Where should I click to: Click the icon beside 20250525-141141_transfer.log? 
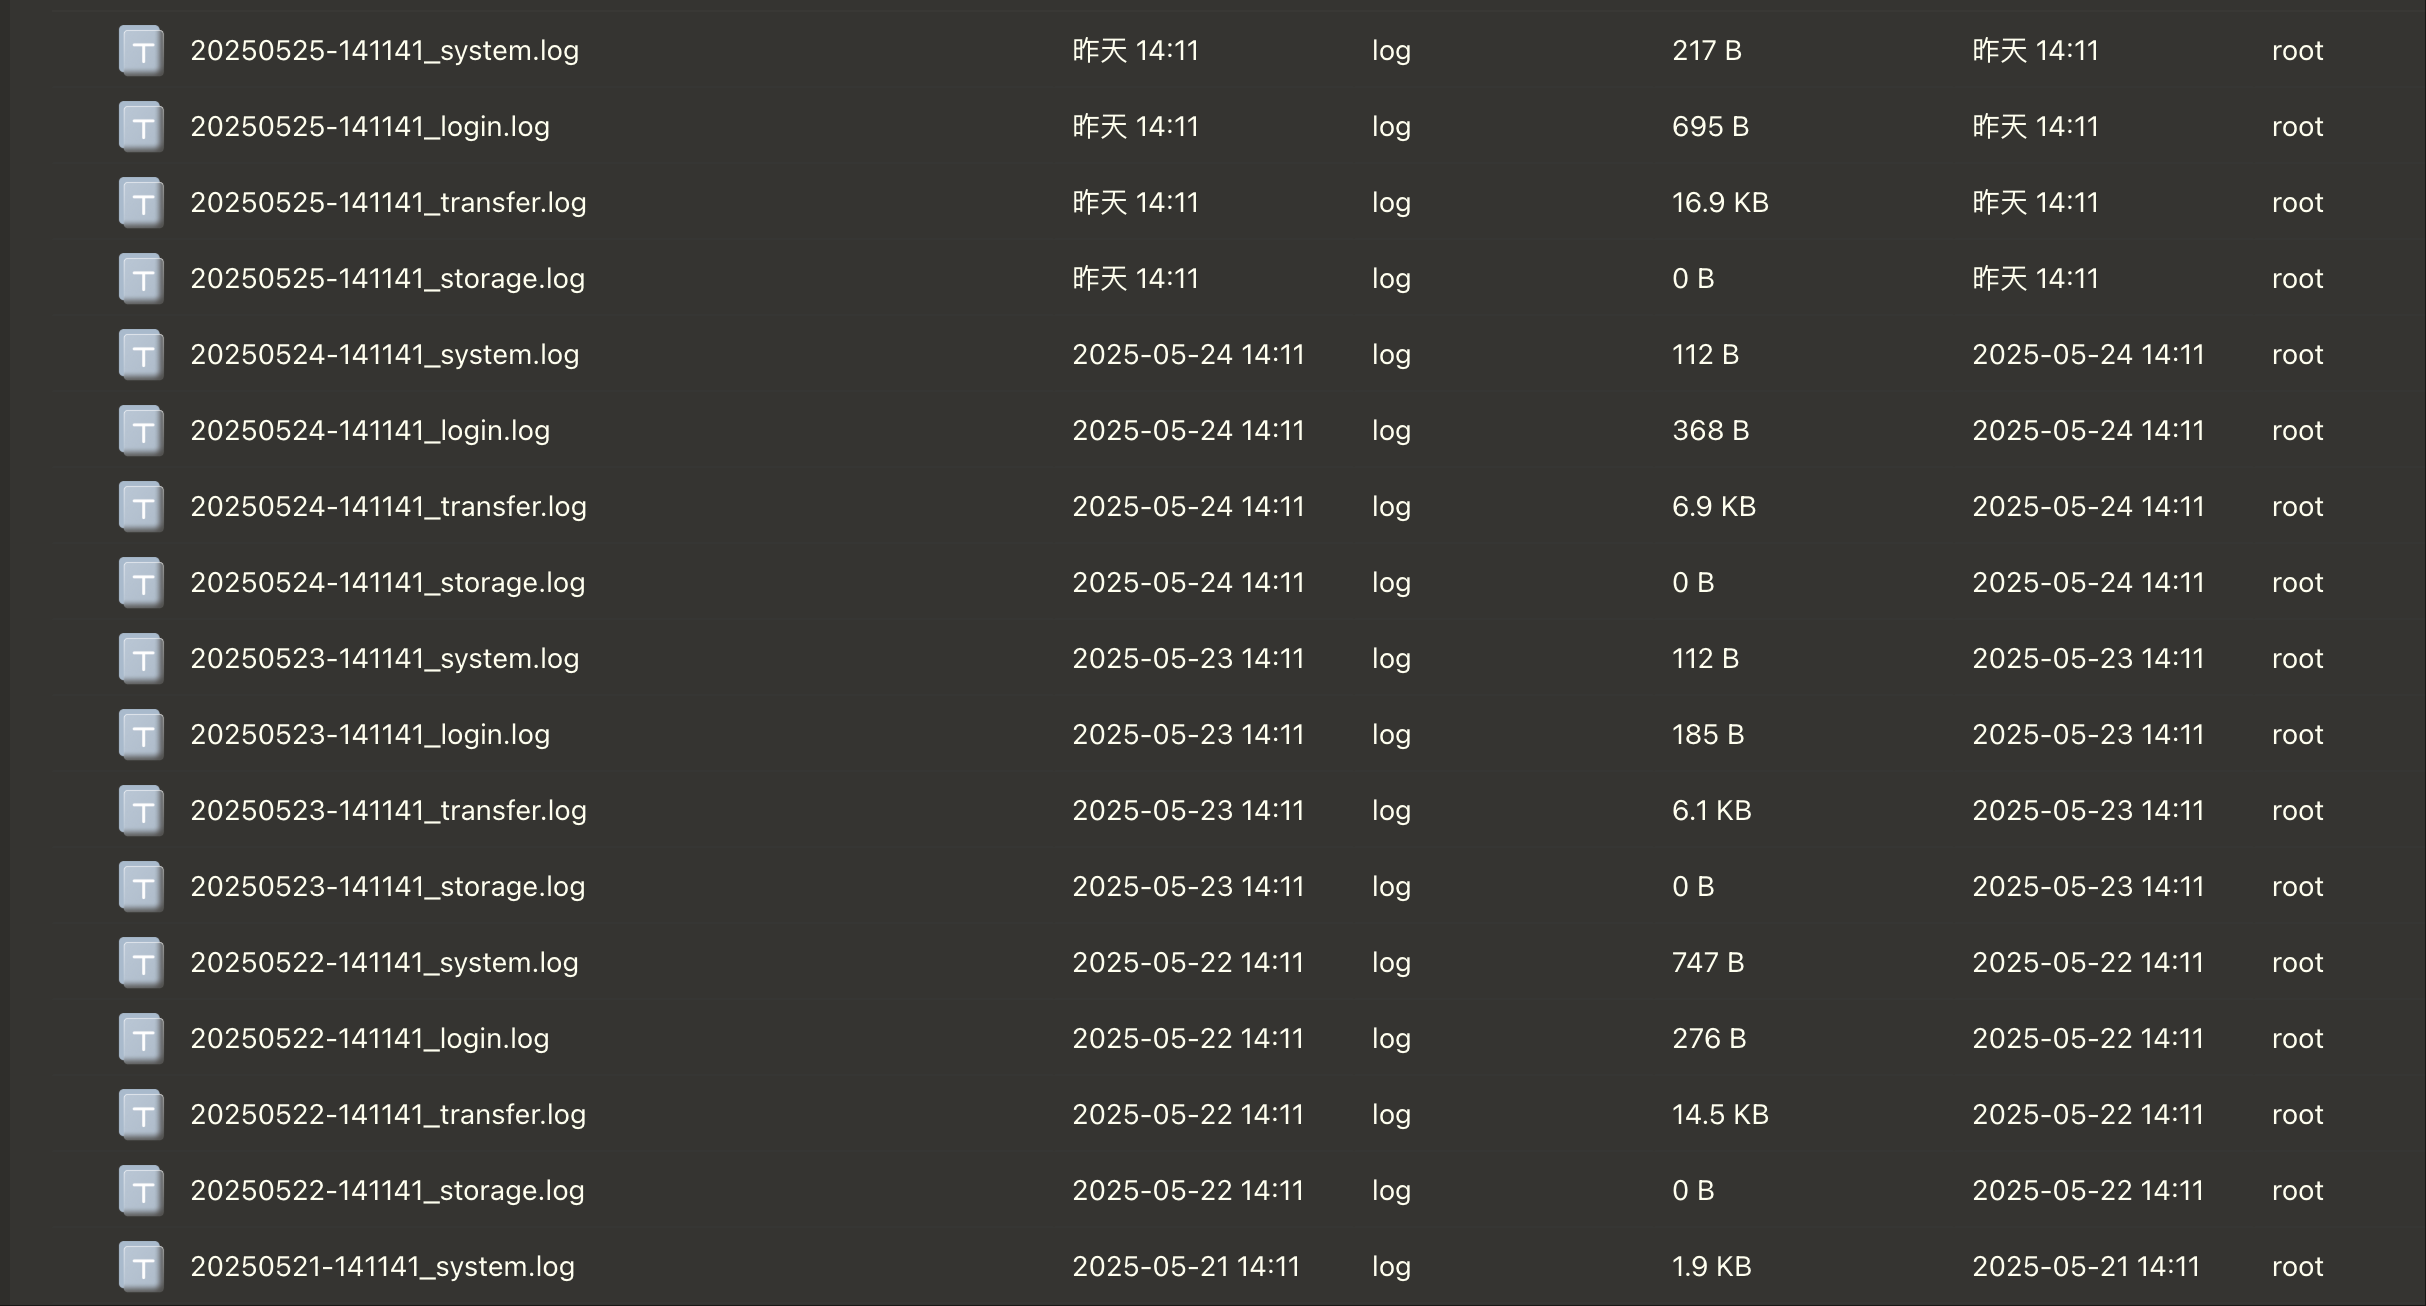[x=142, y=203]
